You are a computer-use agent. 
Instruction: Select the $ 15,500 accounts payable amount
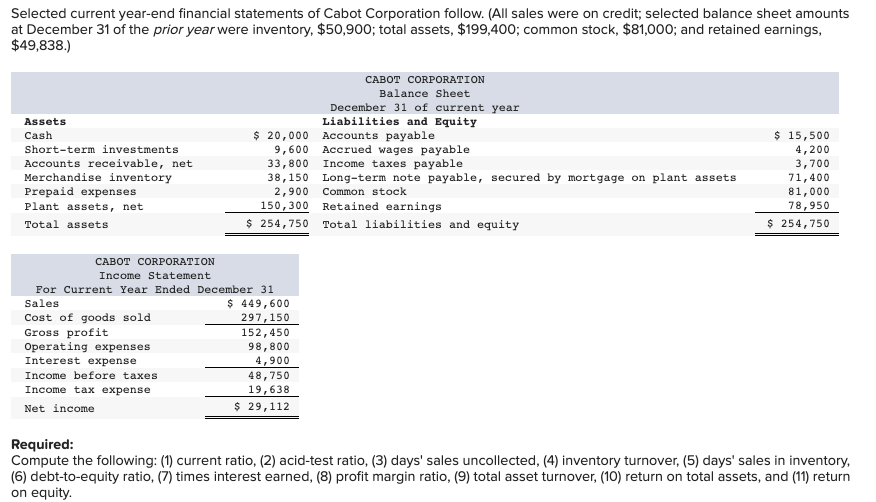[x=802, y=136]
